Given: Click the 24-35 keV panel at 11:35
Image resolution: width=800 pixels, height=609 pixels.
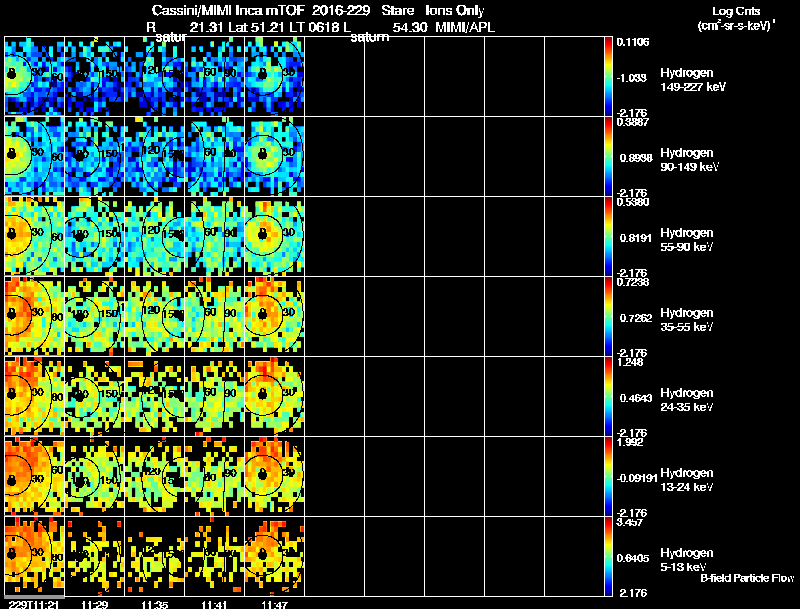Looking at the screenshot, I should pos(155,396).
